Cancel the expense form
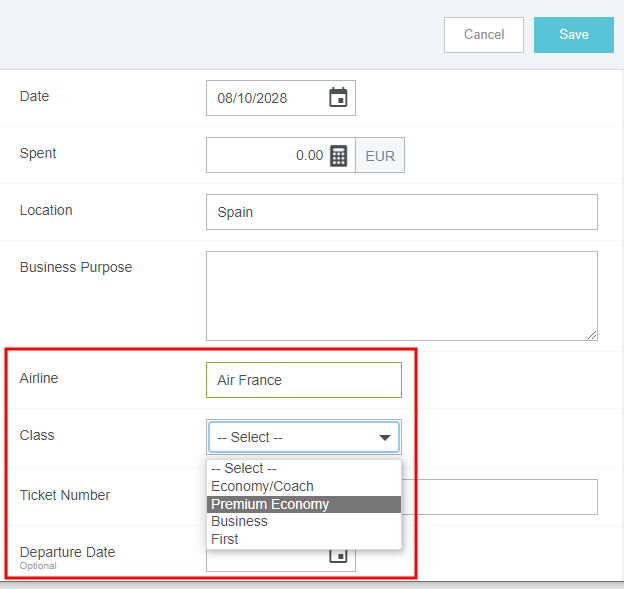Screen dimensions: 624x589 484,35
